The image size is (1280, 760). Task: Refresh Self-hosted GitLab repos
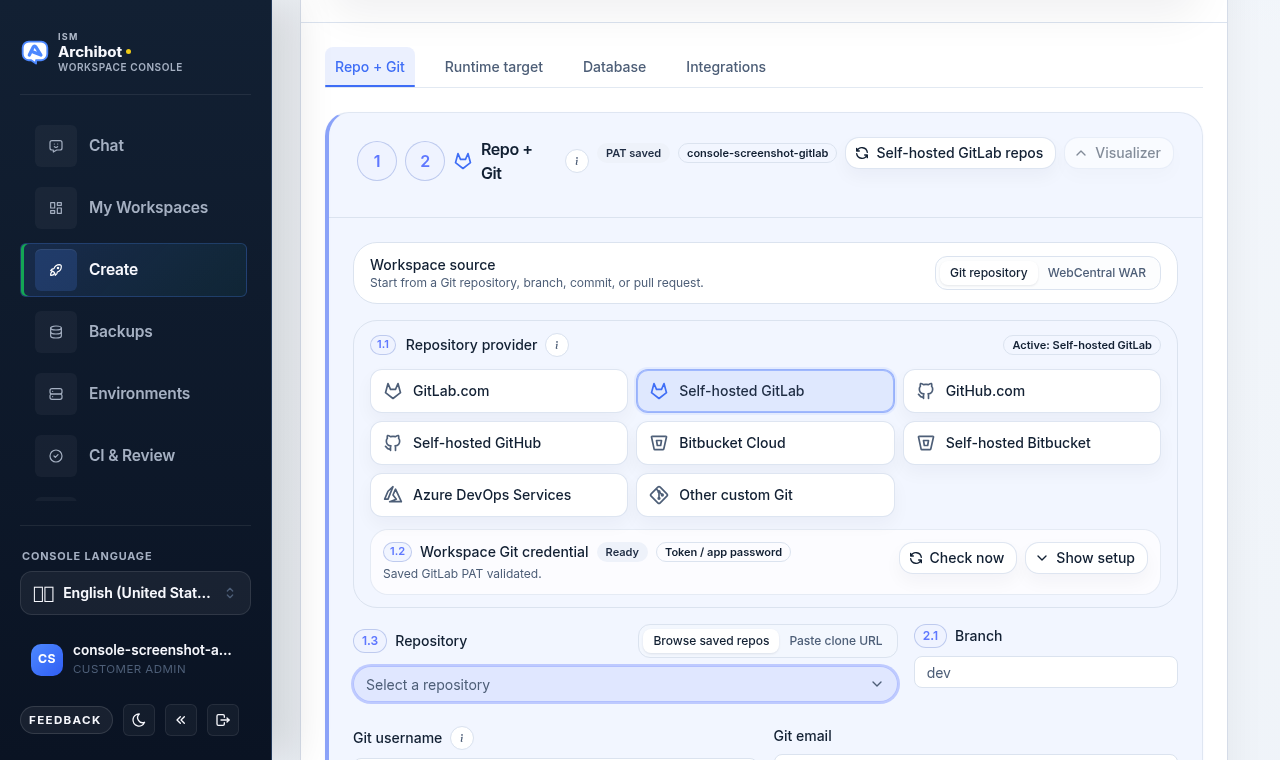(x=950, y=153)
